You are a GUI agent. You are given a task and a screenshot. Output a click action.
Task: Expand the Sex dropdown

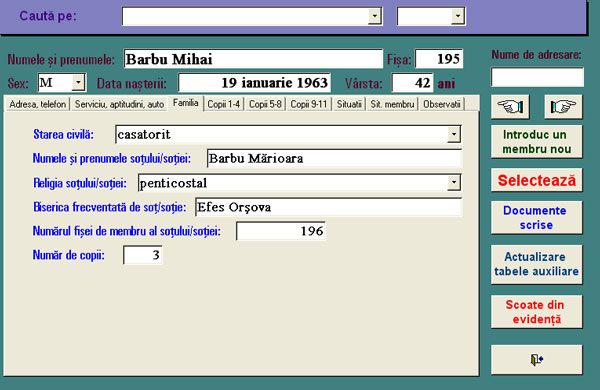point(78,82)
